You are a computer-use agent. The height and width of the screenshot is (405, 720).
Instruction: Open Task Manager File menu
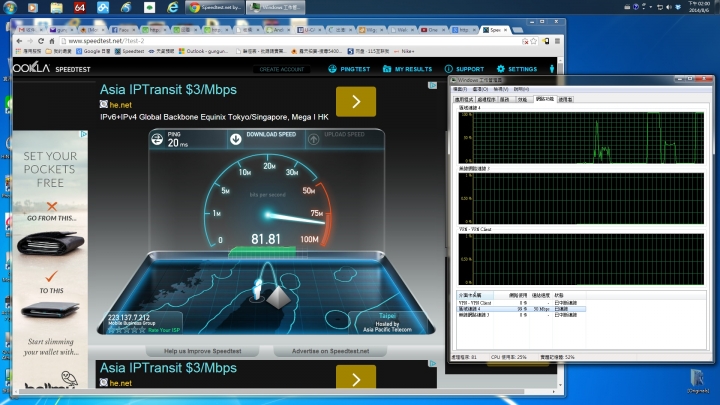pyautogui.click(x=460, y=89)
